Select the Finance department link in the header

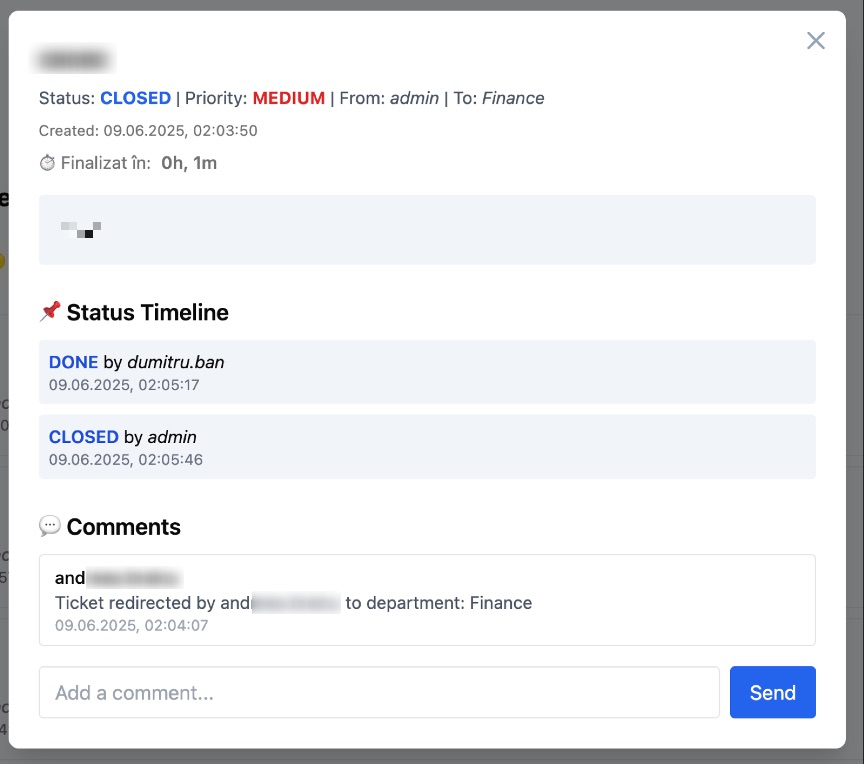click(513, 98)
